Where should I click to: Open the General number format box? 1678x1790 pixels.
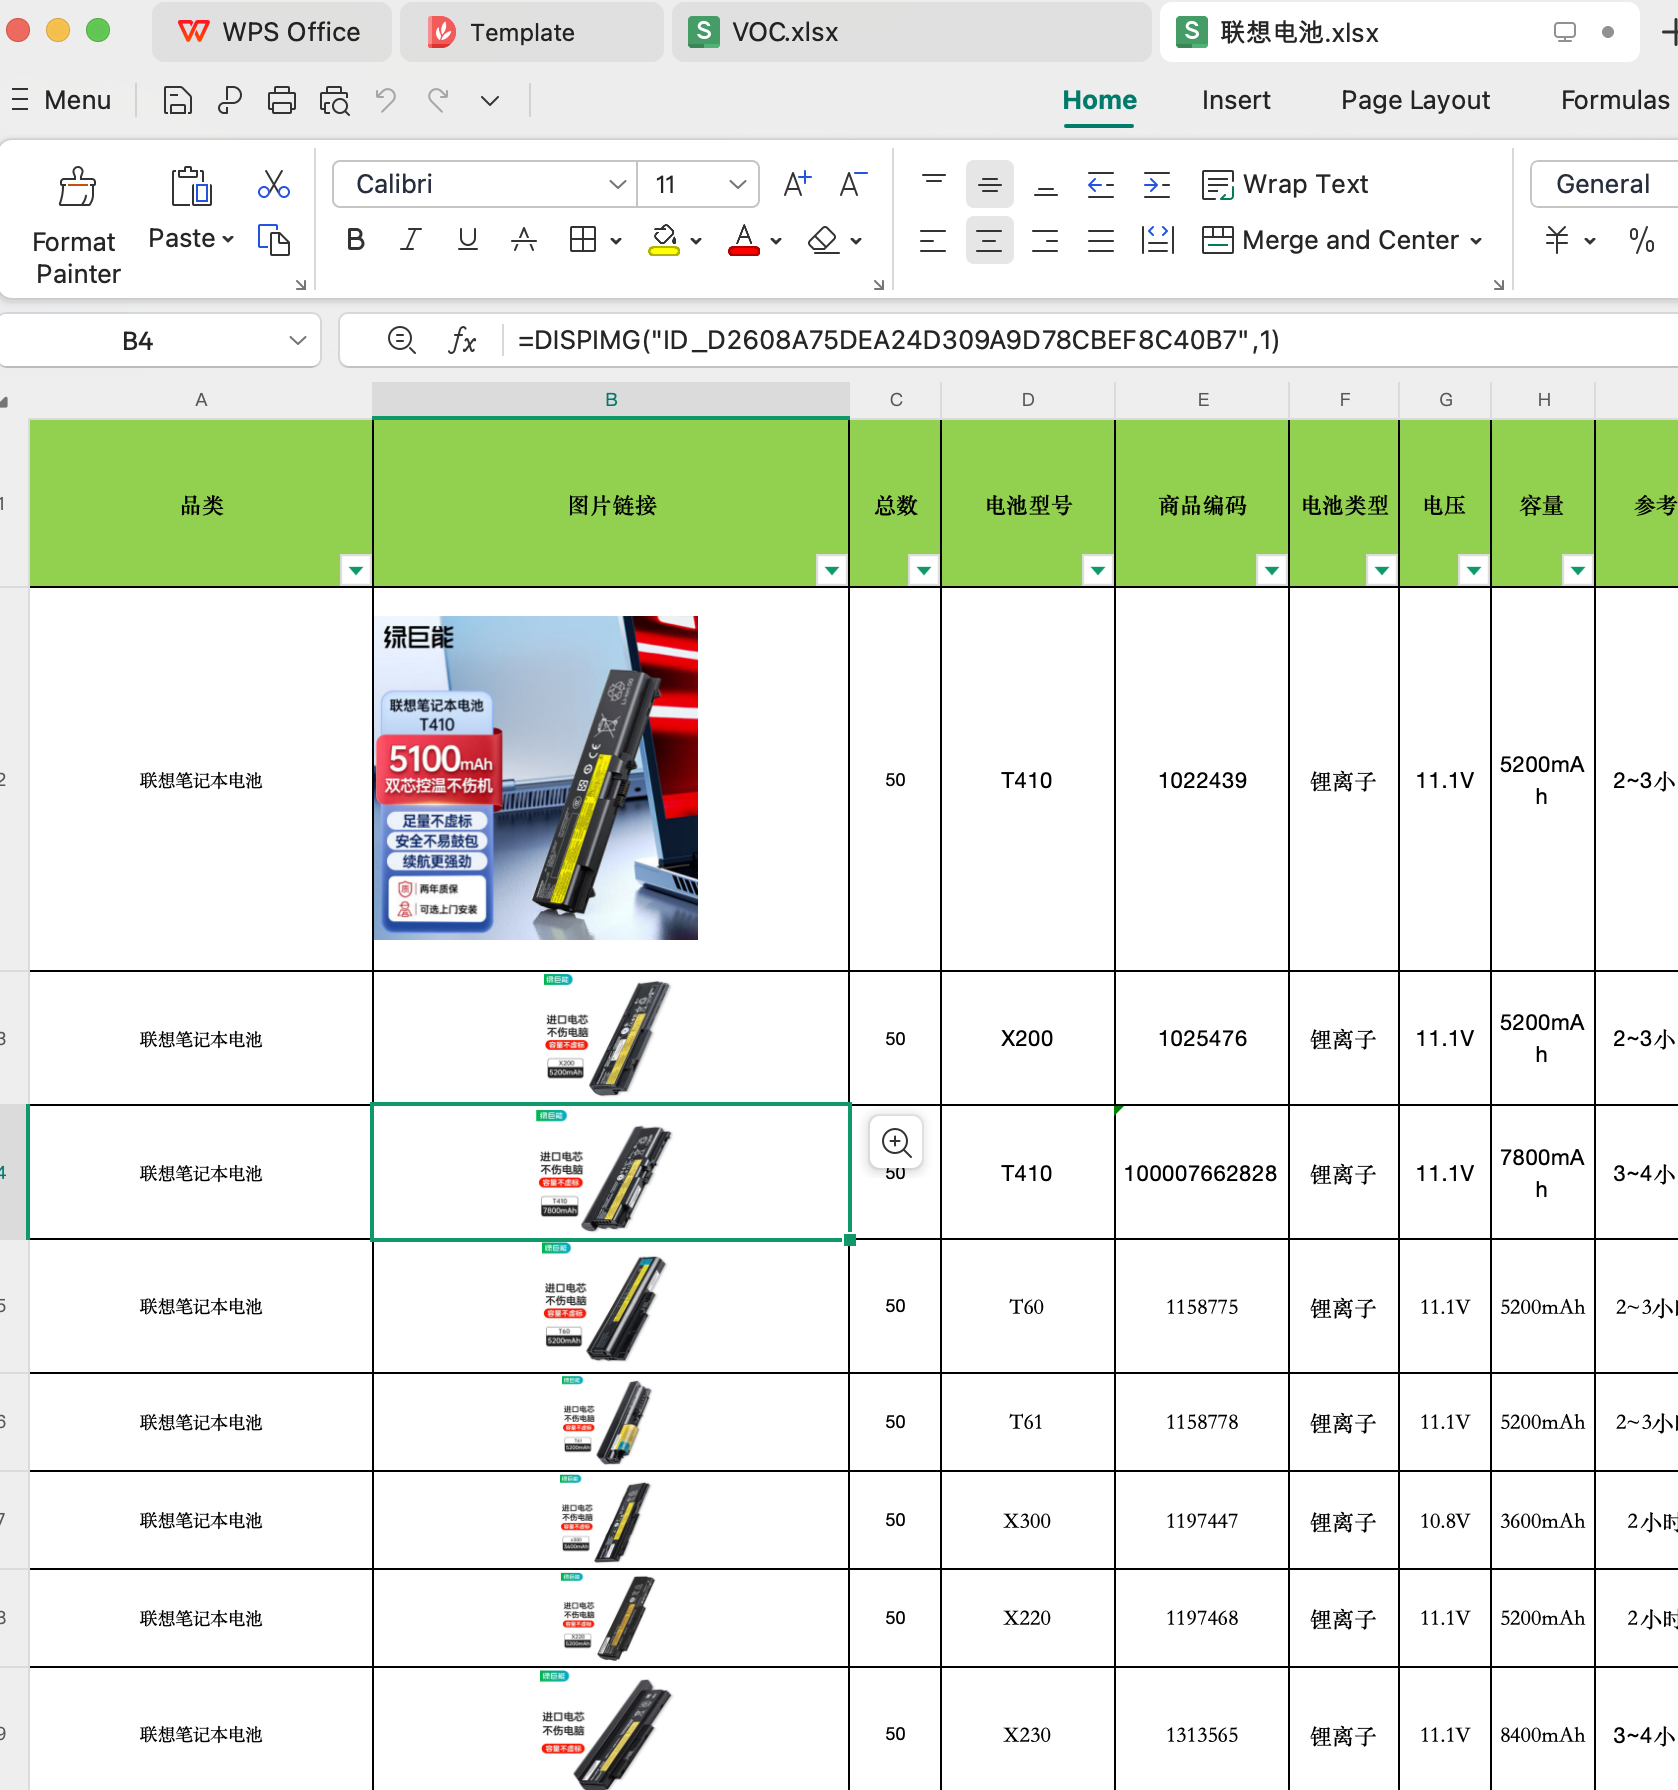[1604, 184]
